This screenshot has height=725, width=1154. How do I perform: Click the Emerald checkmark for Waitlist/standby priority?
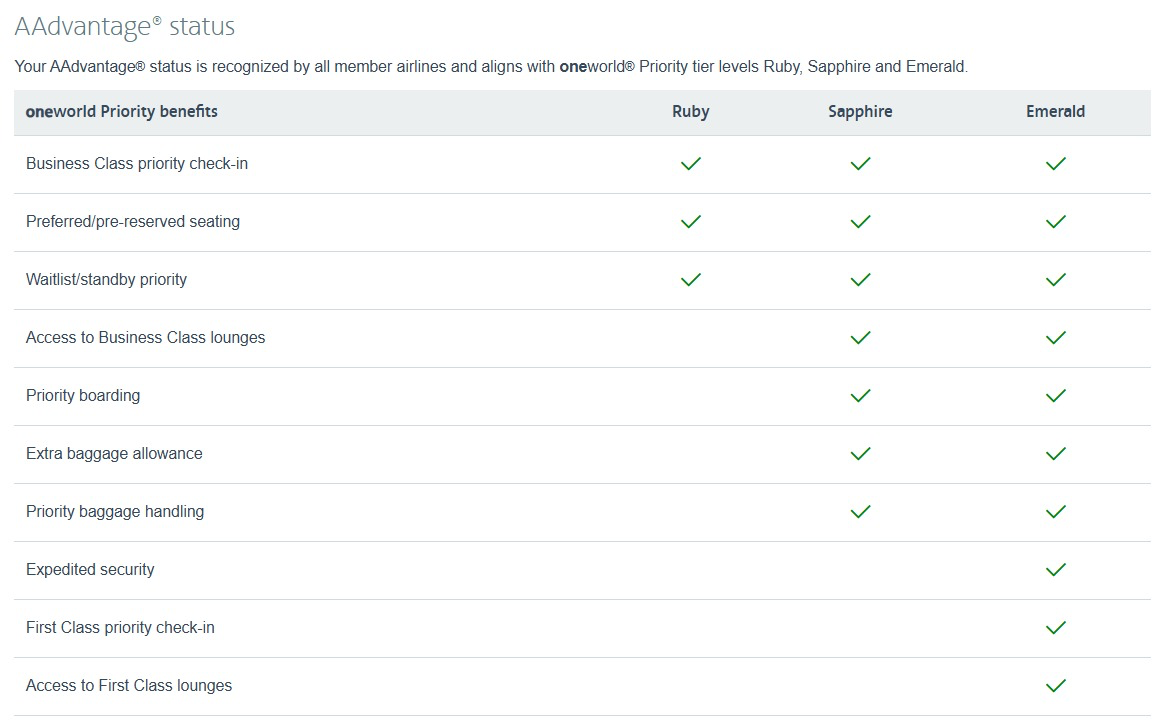pos(1055,280)
